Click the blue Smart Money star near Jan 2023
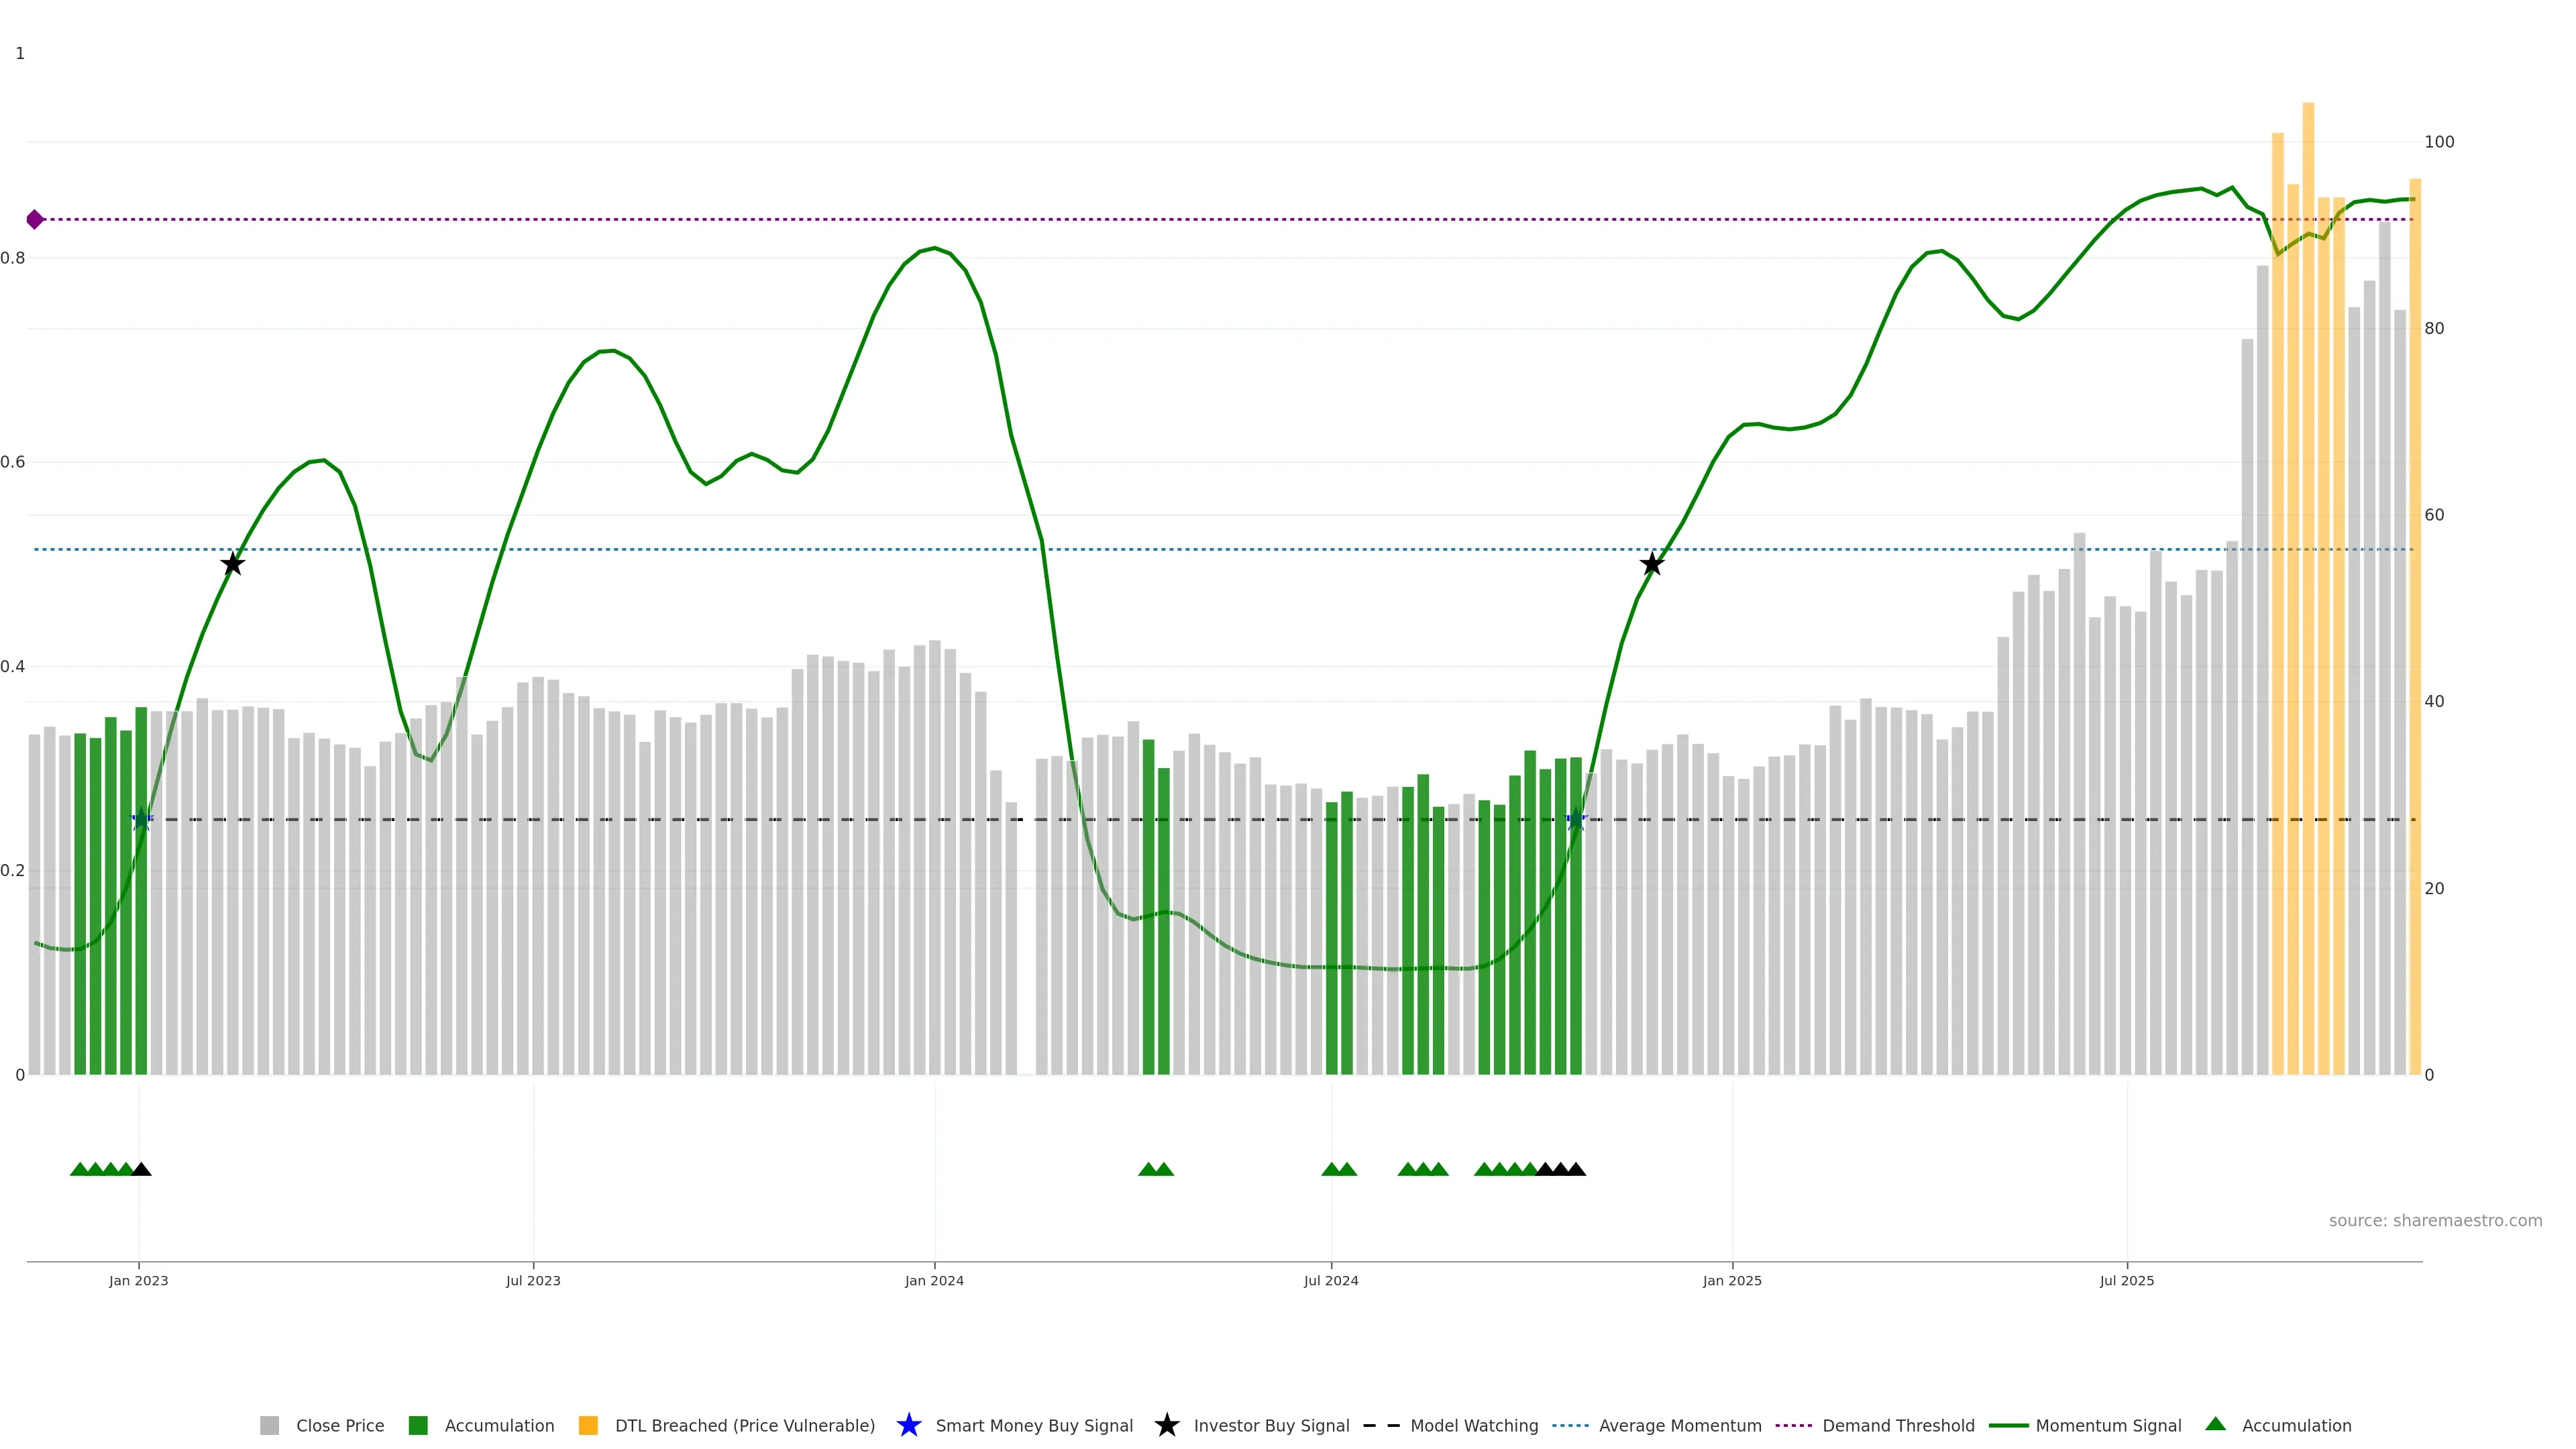This screenshot has height=1449, width=2576. click(x=142, y=820)
